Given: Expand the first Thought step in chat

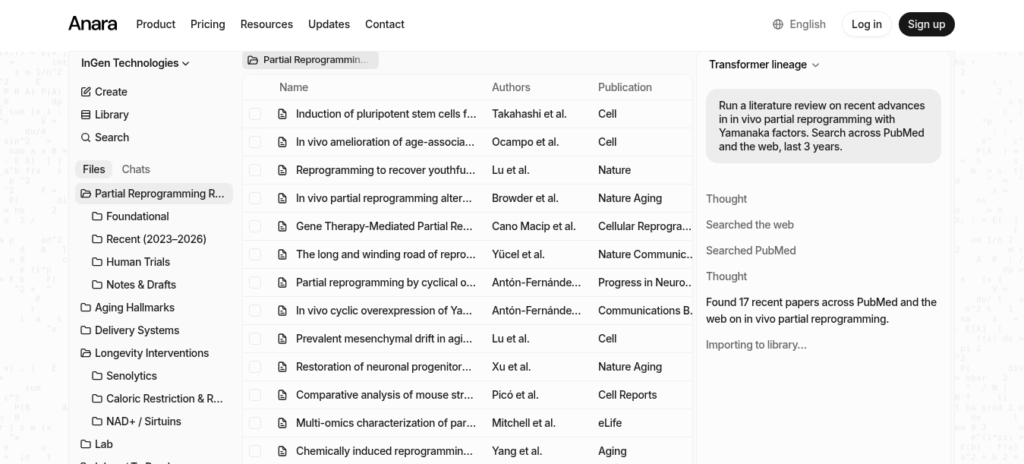Looking at the screenshot, I should (x=726, y=199).
